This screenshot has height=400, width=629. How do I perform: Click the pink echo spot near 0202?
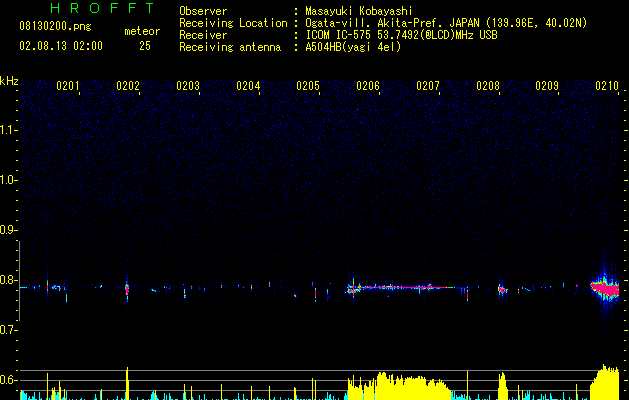(x=127, y=289)
